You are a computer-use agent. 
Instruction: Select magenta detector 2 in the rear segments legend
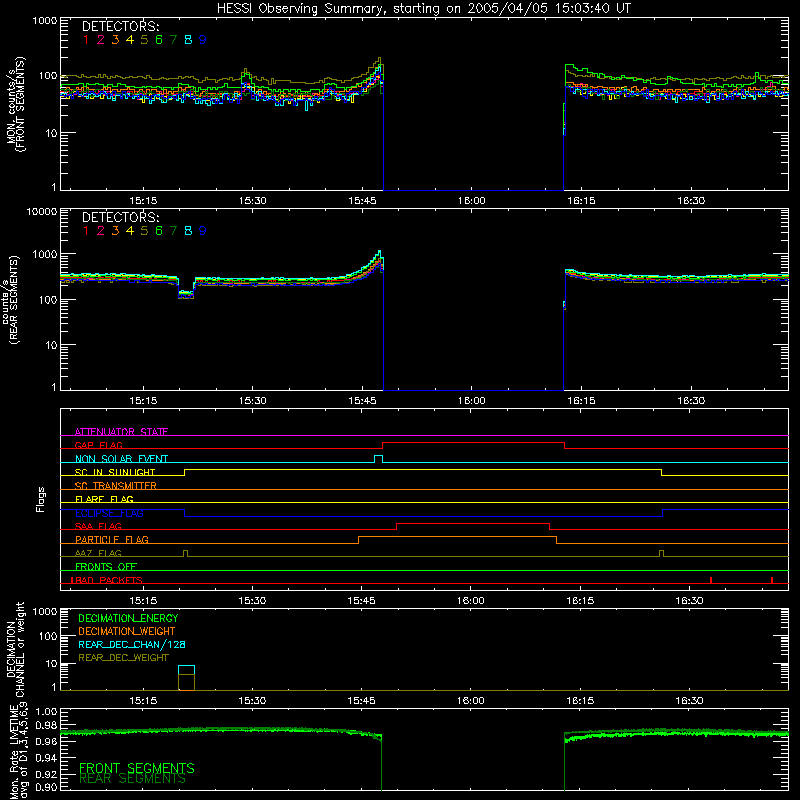(101, 231)
